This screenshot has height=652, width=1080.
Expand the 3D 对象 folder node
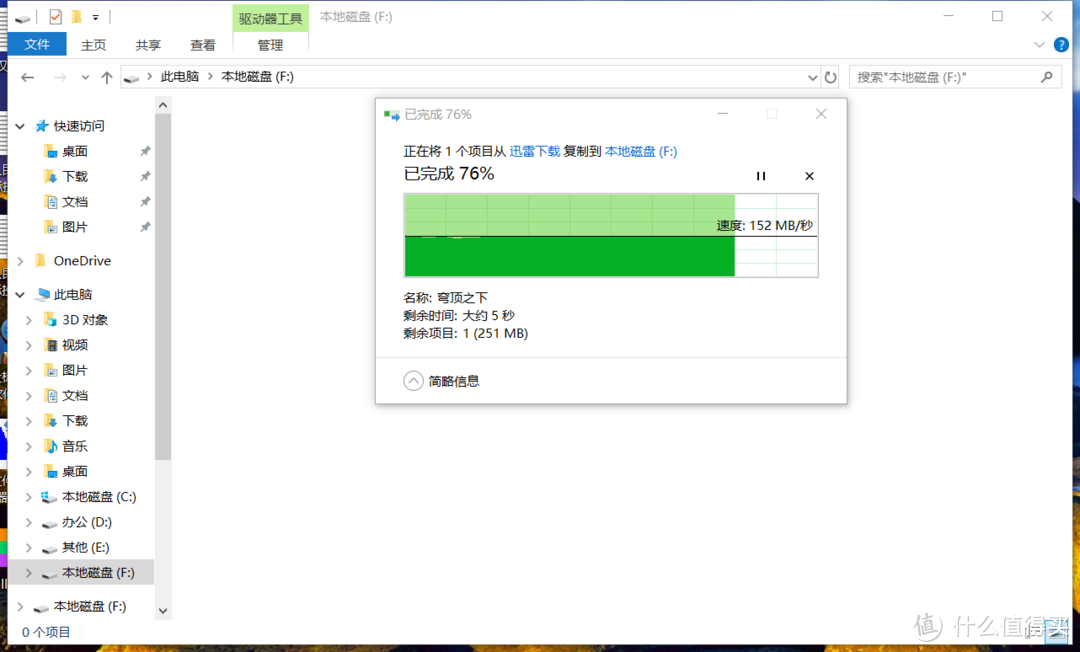pos(28,320)
